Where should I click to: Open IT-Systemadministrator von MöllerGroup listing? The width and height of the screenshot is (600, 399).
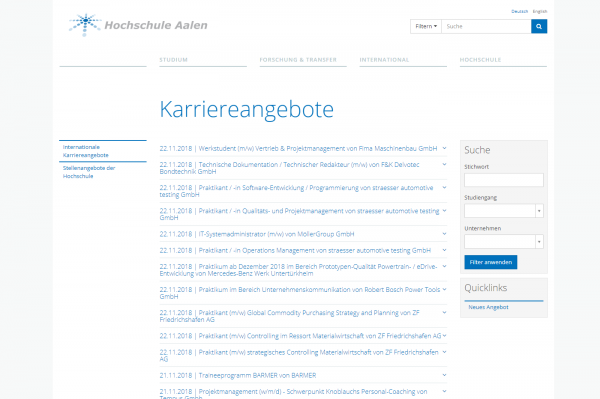coord(257,234)
